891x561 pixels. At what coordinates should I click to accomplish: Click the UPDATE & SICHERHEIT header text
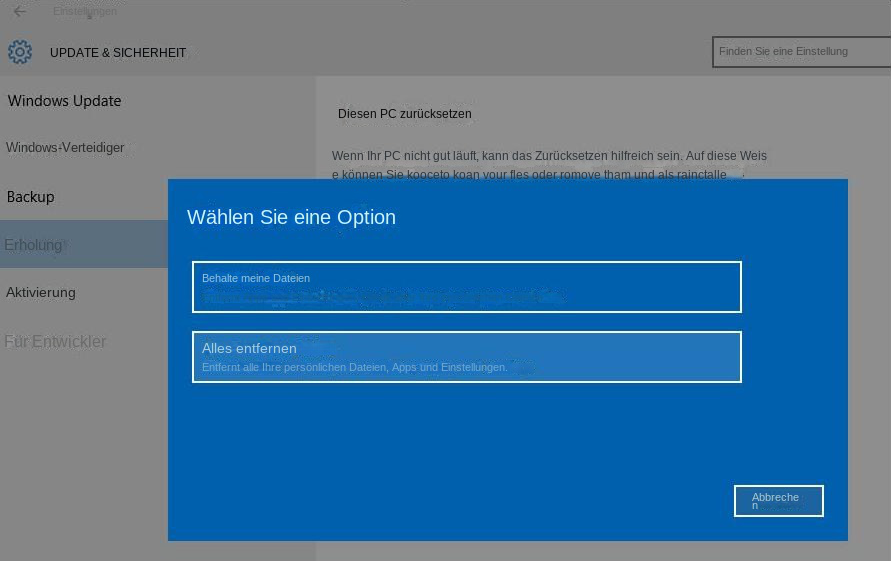tap(118, 53)
